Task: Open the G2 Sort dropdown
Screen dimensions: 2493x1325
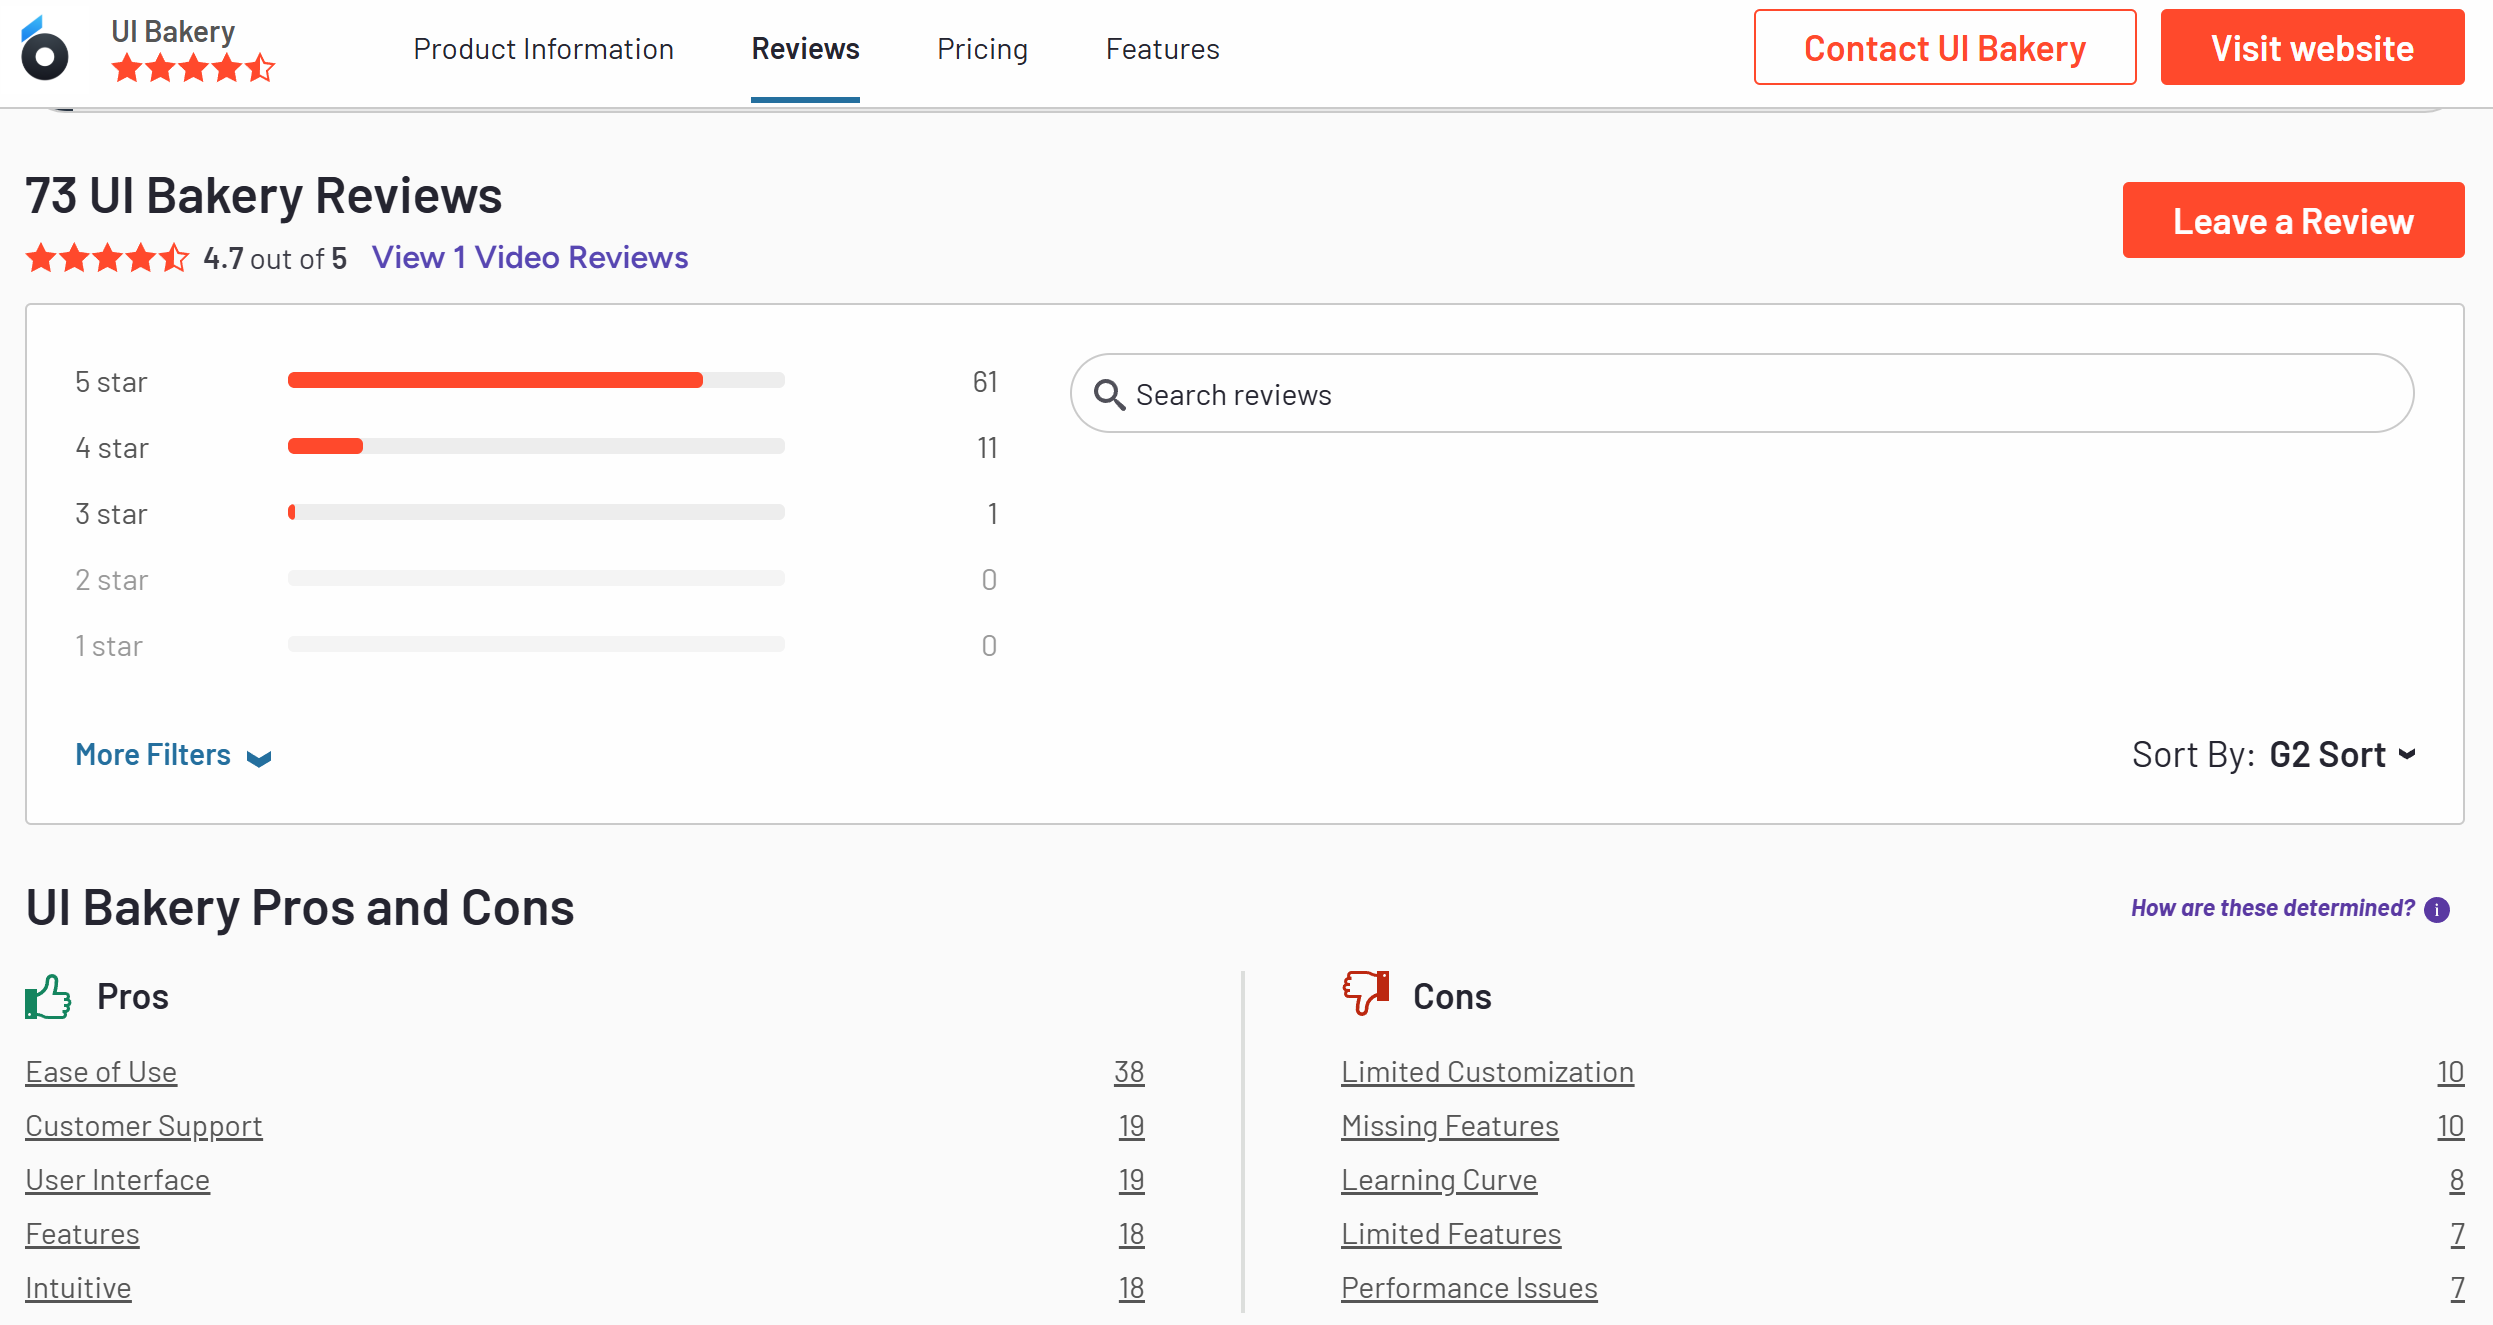Action: click(2343, 755)
